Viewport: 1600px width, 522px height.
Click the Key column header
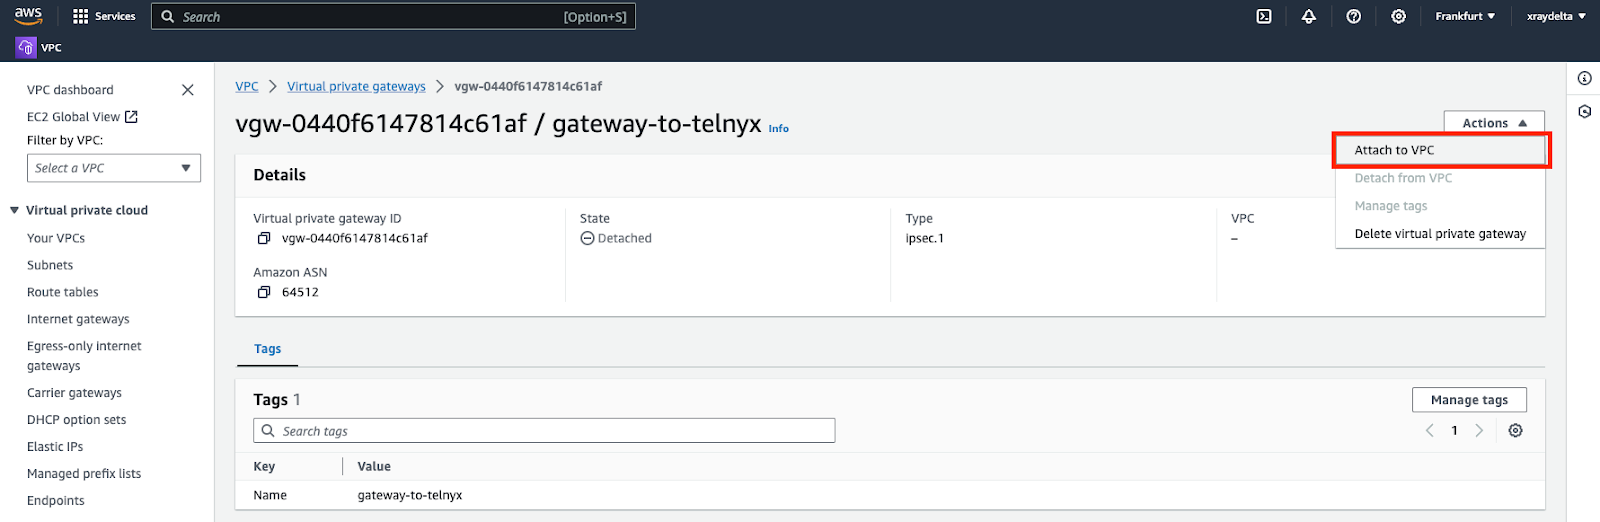coord(264,466)
